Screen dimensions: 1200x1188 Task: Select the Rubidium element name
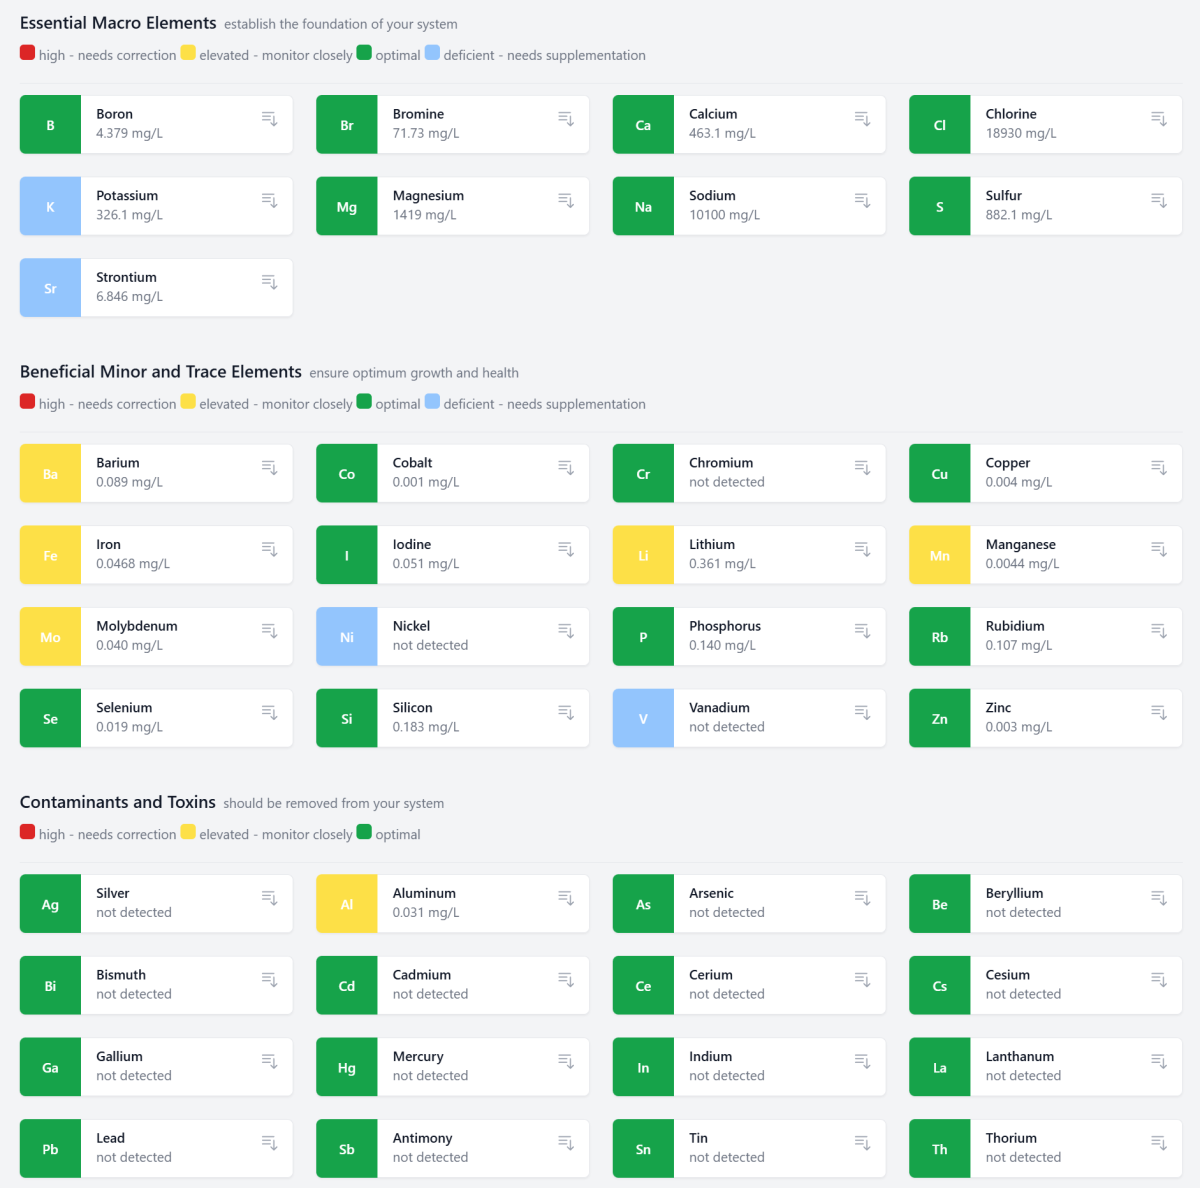[1015, 626]
